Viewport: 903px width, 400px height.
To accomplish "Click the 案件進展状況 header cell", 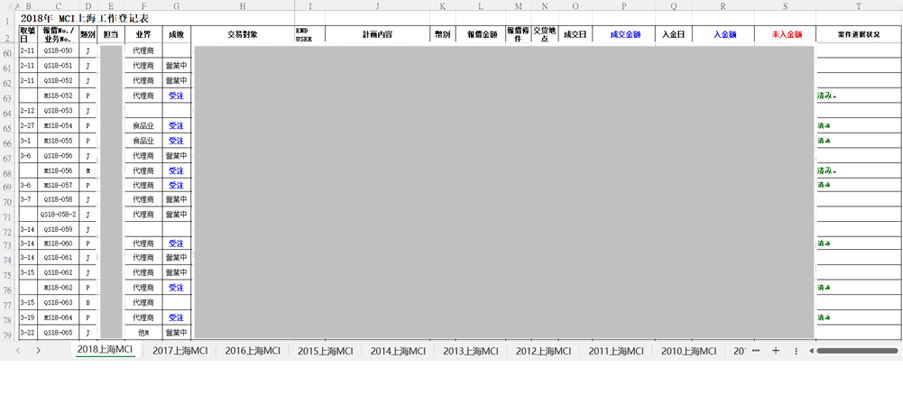I will 859,34.
